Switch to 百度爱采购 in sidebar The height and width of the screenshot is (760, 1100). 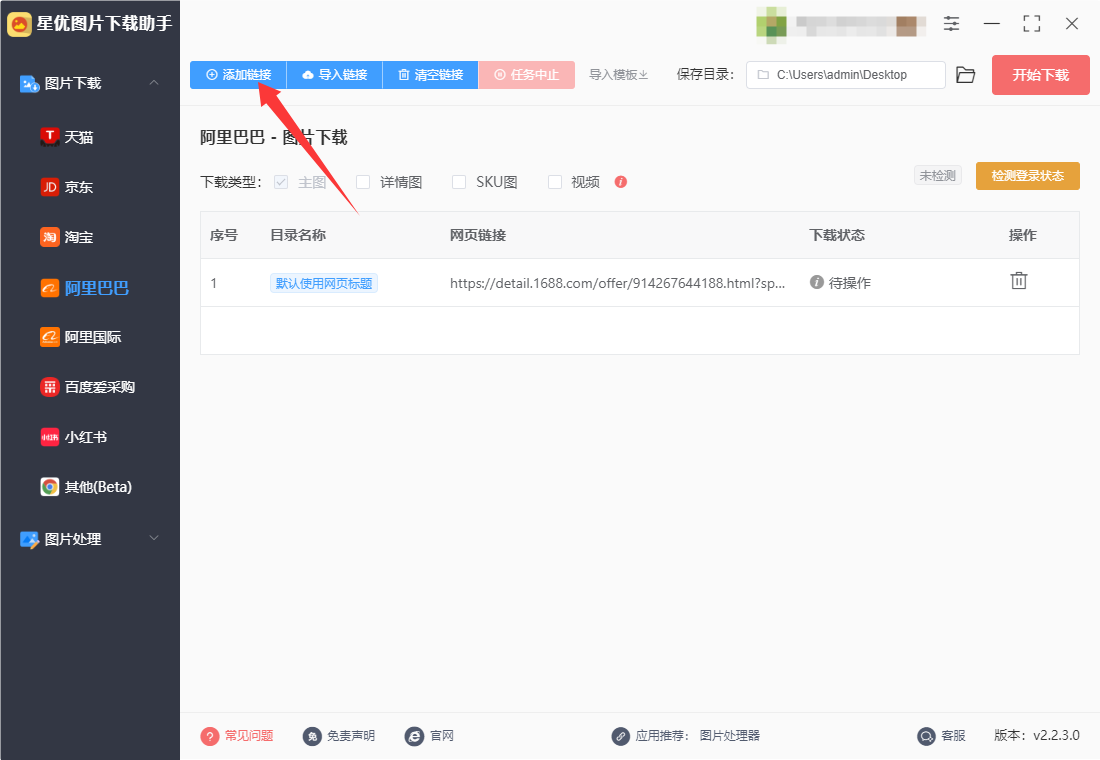tap(88, 387)
